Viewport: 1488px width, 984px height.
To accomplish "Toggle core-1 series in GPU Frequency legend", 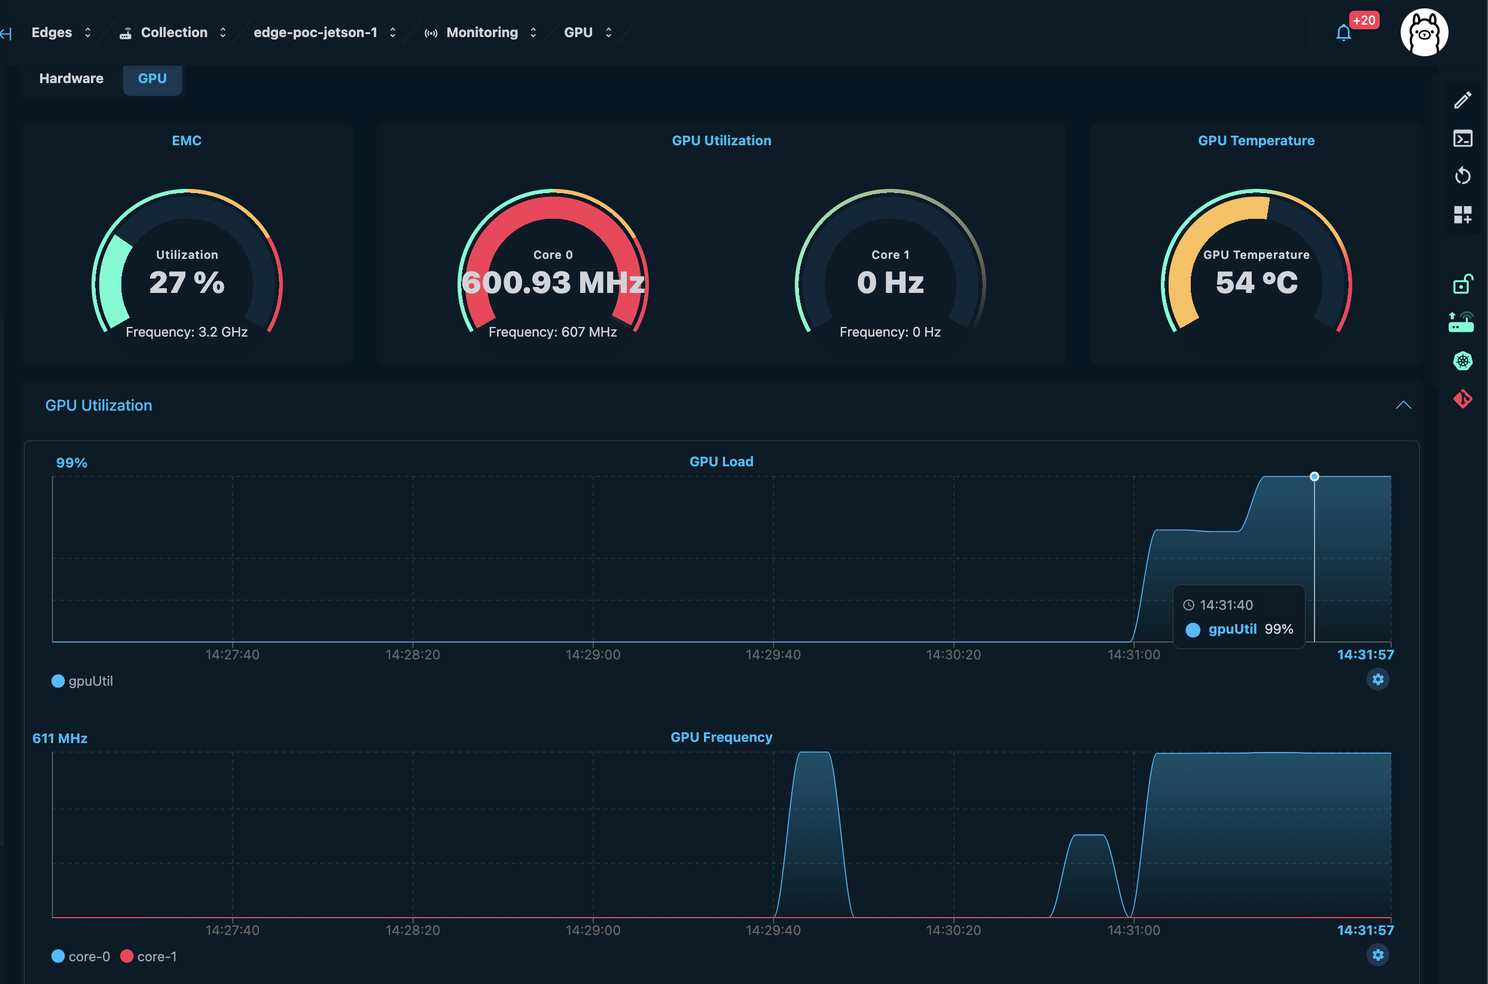I will point(149,957).
